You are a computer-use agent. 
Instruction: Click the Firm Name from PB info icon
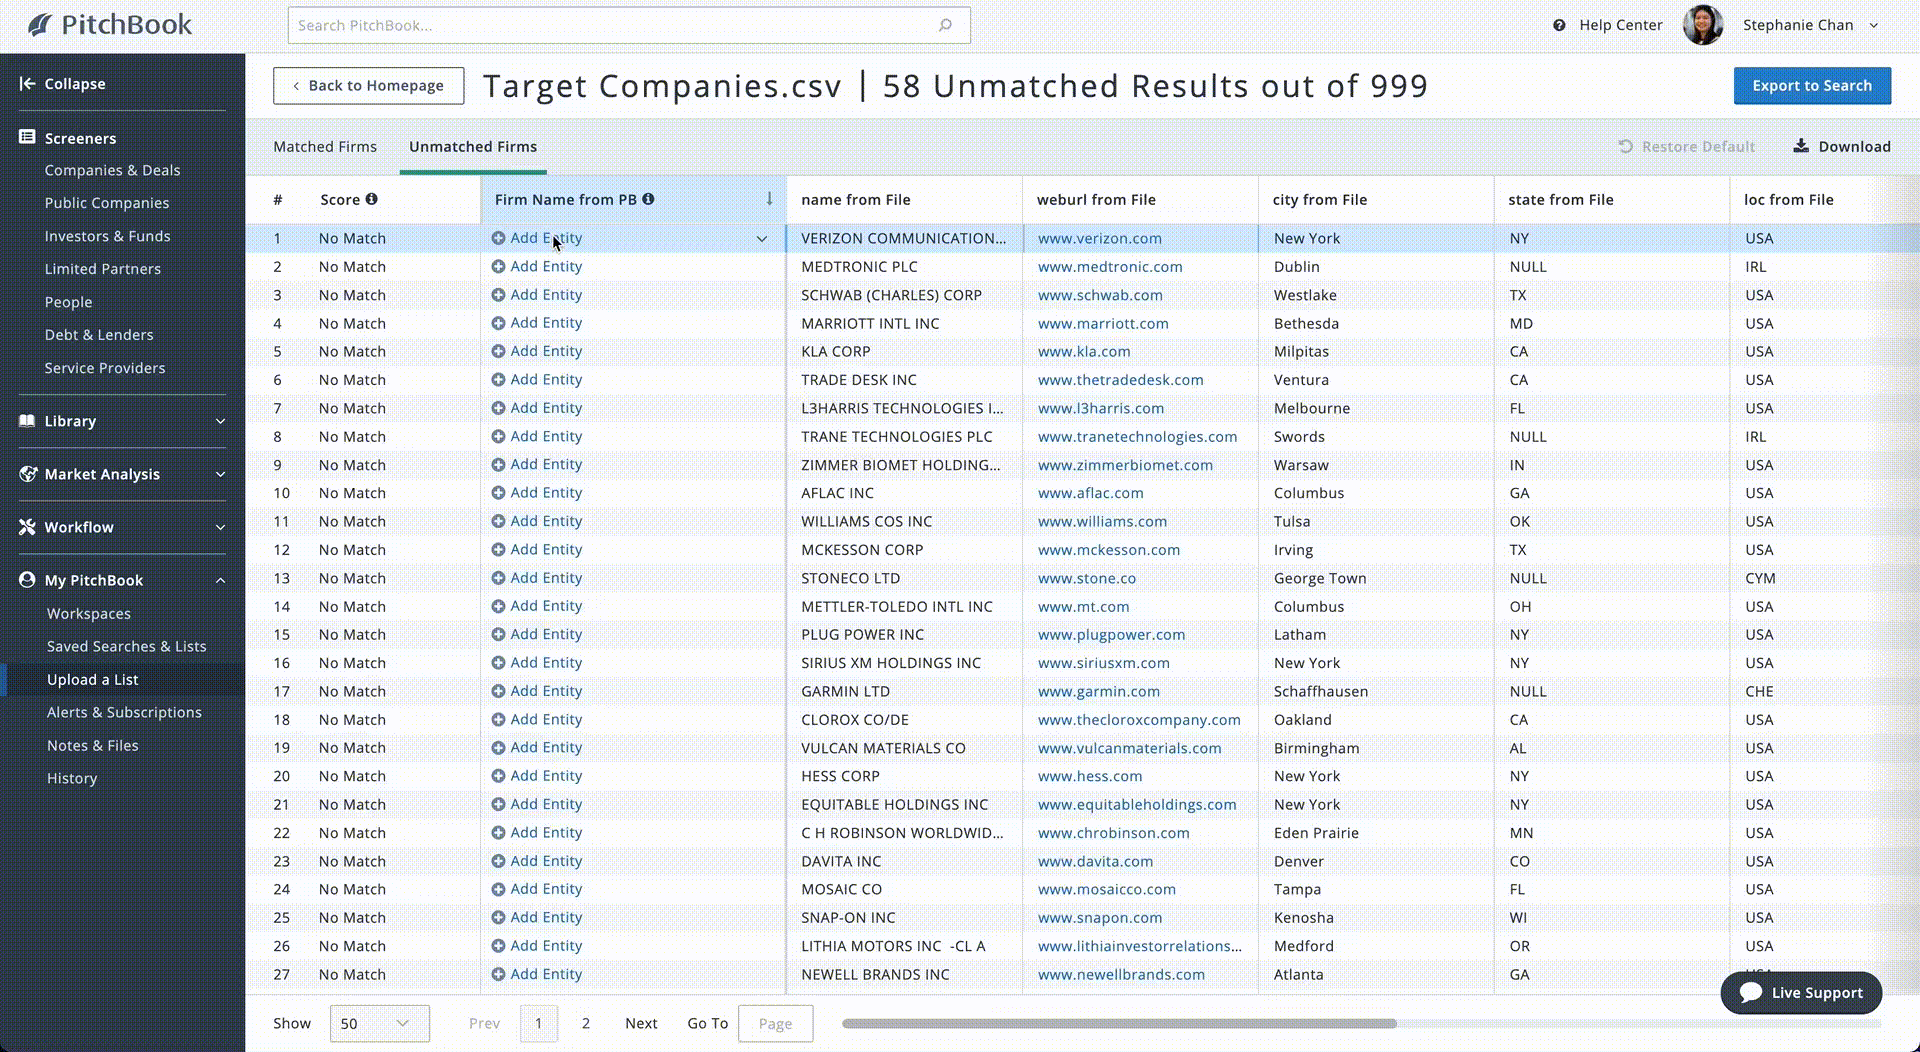tap(648, 199)
